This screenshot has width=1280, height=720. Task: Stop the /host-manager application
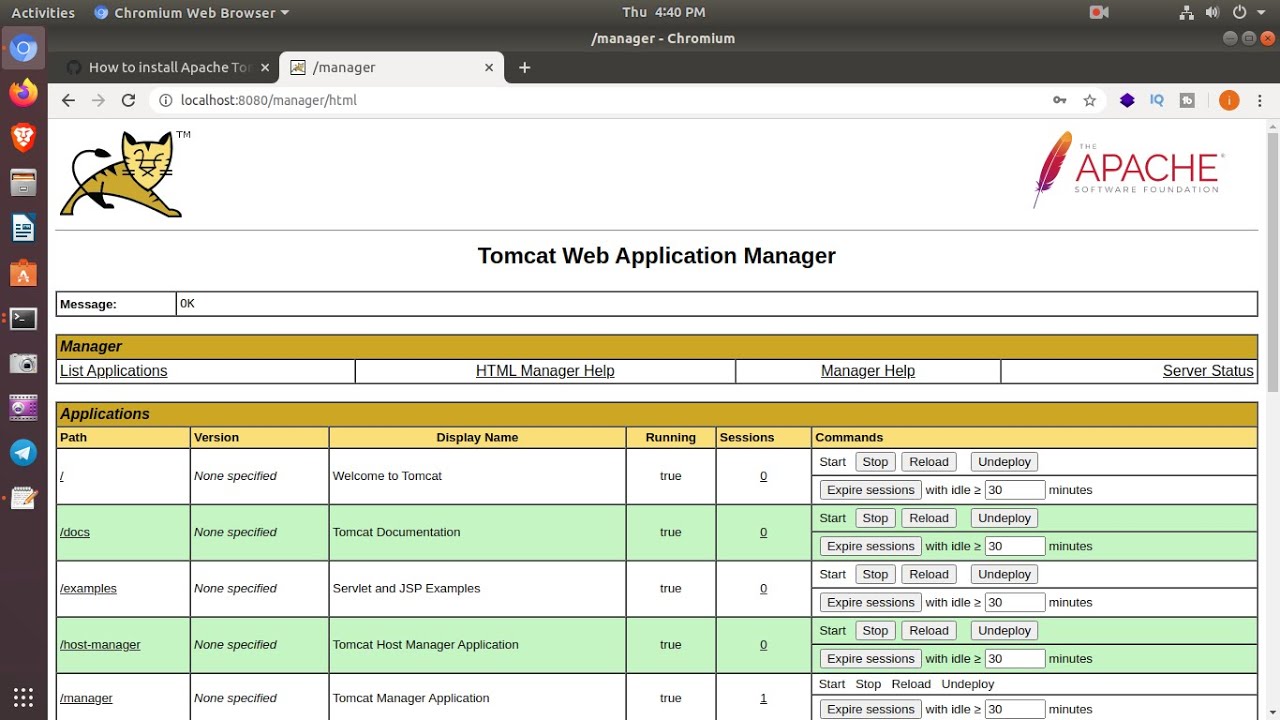point(875,631)
